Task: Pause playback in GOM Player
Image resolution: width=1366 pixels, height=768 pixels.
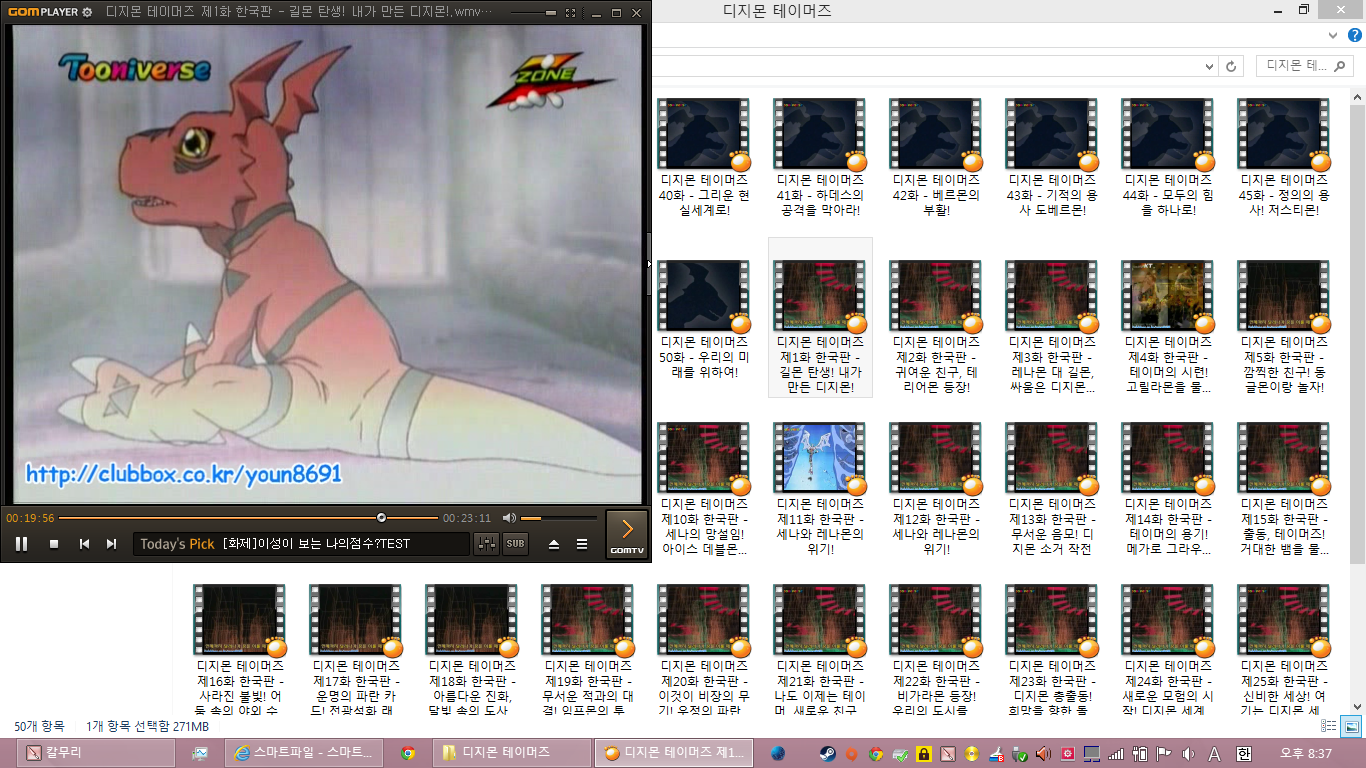Action: (21, 544)
